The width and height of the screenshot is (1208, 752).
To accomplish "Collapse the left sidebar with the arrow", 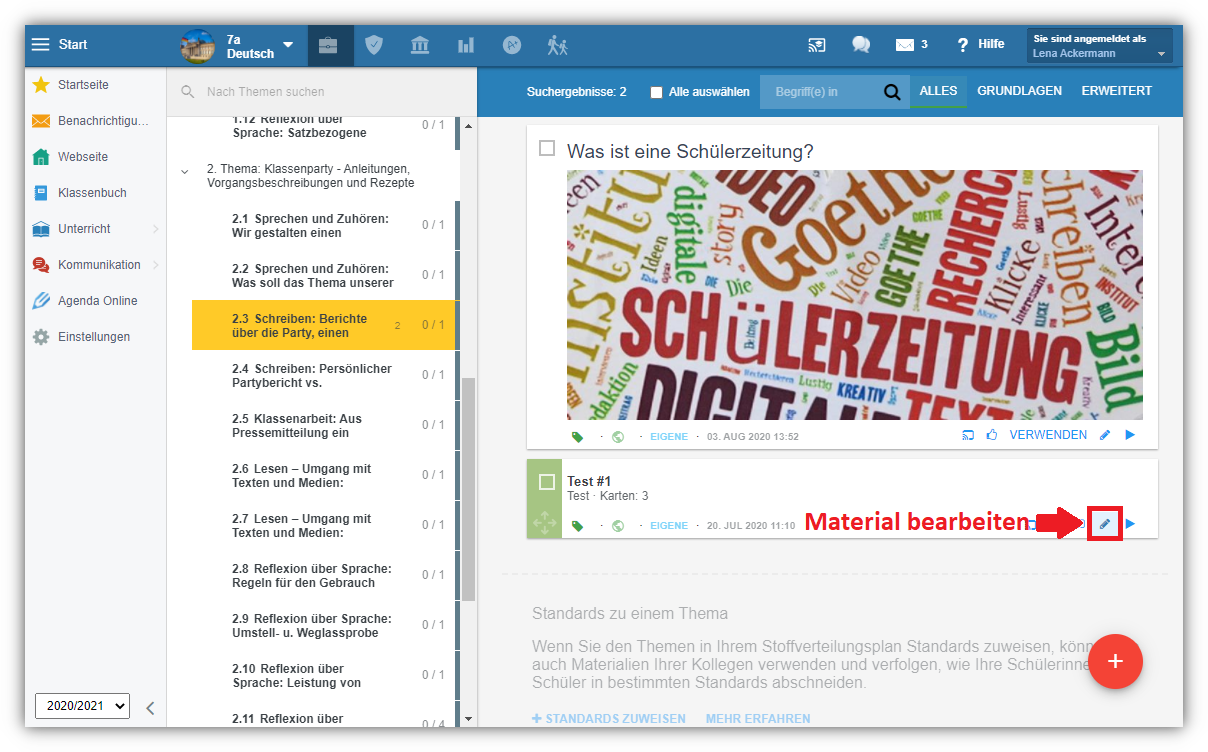I will click(150, 708).
